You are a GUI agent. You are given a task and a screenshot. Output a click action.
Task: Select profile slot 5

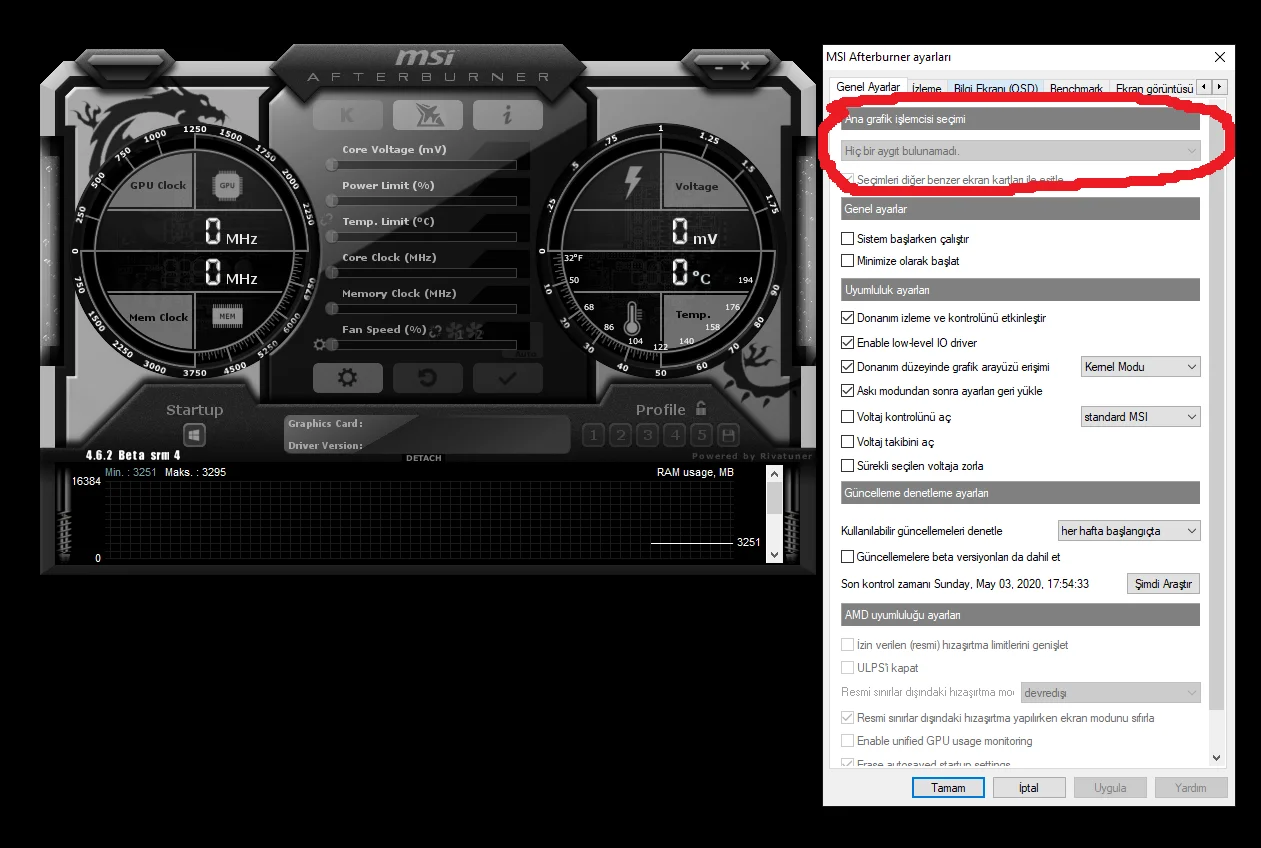coord(701,435)
